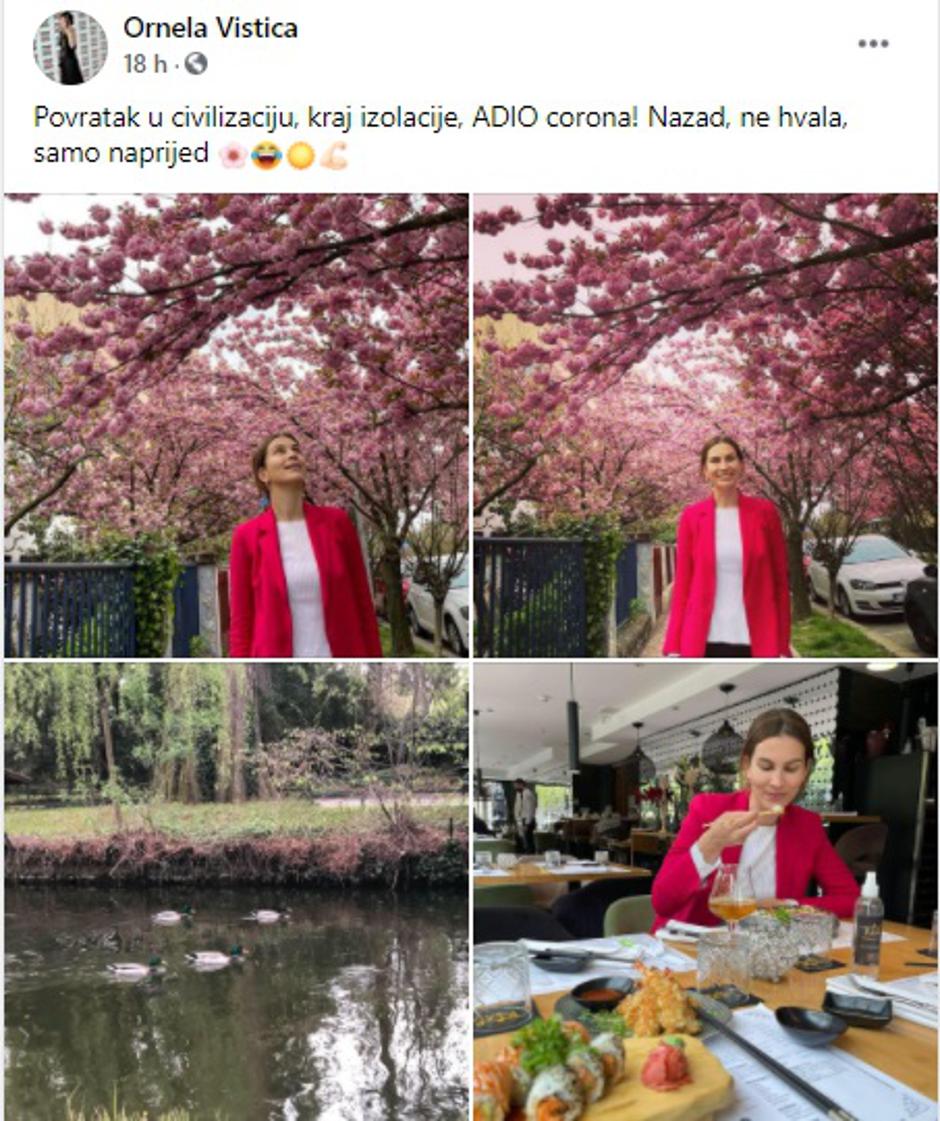Click the laughing-with-tears emoji
Image resolution: width=940 pixels, height=1121 pixels.
(x=267, y=155)
